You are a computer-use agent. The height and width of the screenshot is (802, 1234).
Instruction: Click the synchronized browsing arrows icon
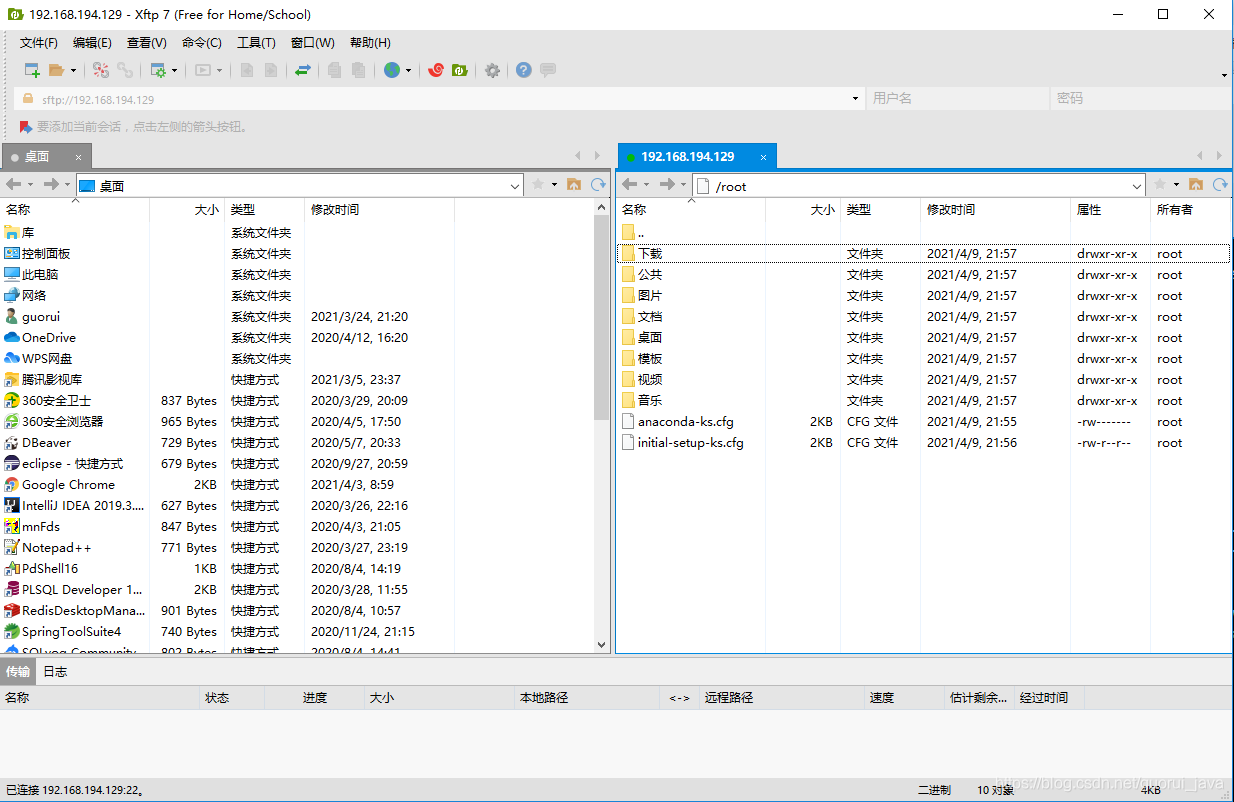click(303, 70)
